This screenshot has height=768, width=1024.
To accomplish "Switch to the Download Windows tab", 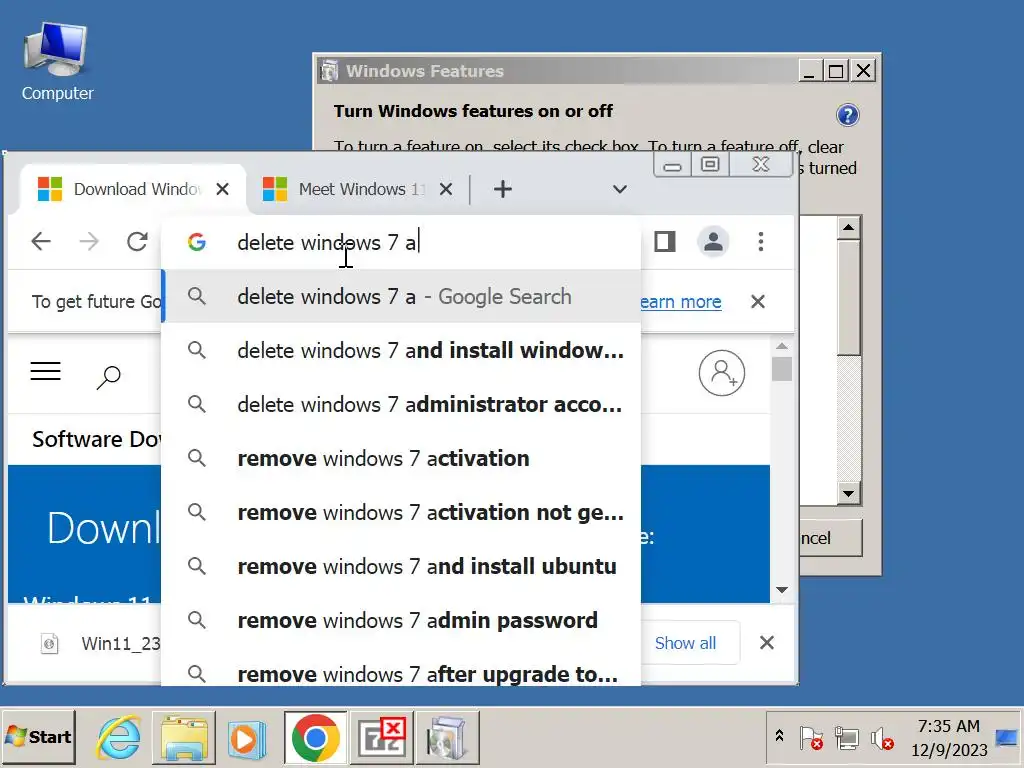I will [x=133, y=189].
